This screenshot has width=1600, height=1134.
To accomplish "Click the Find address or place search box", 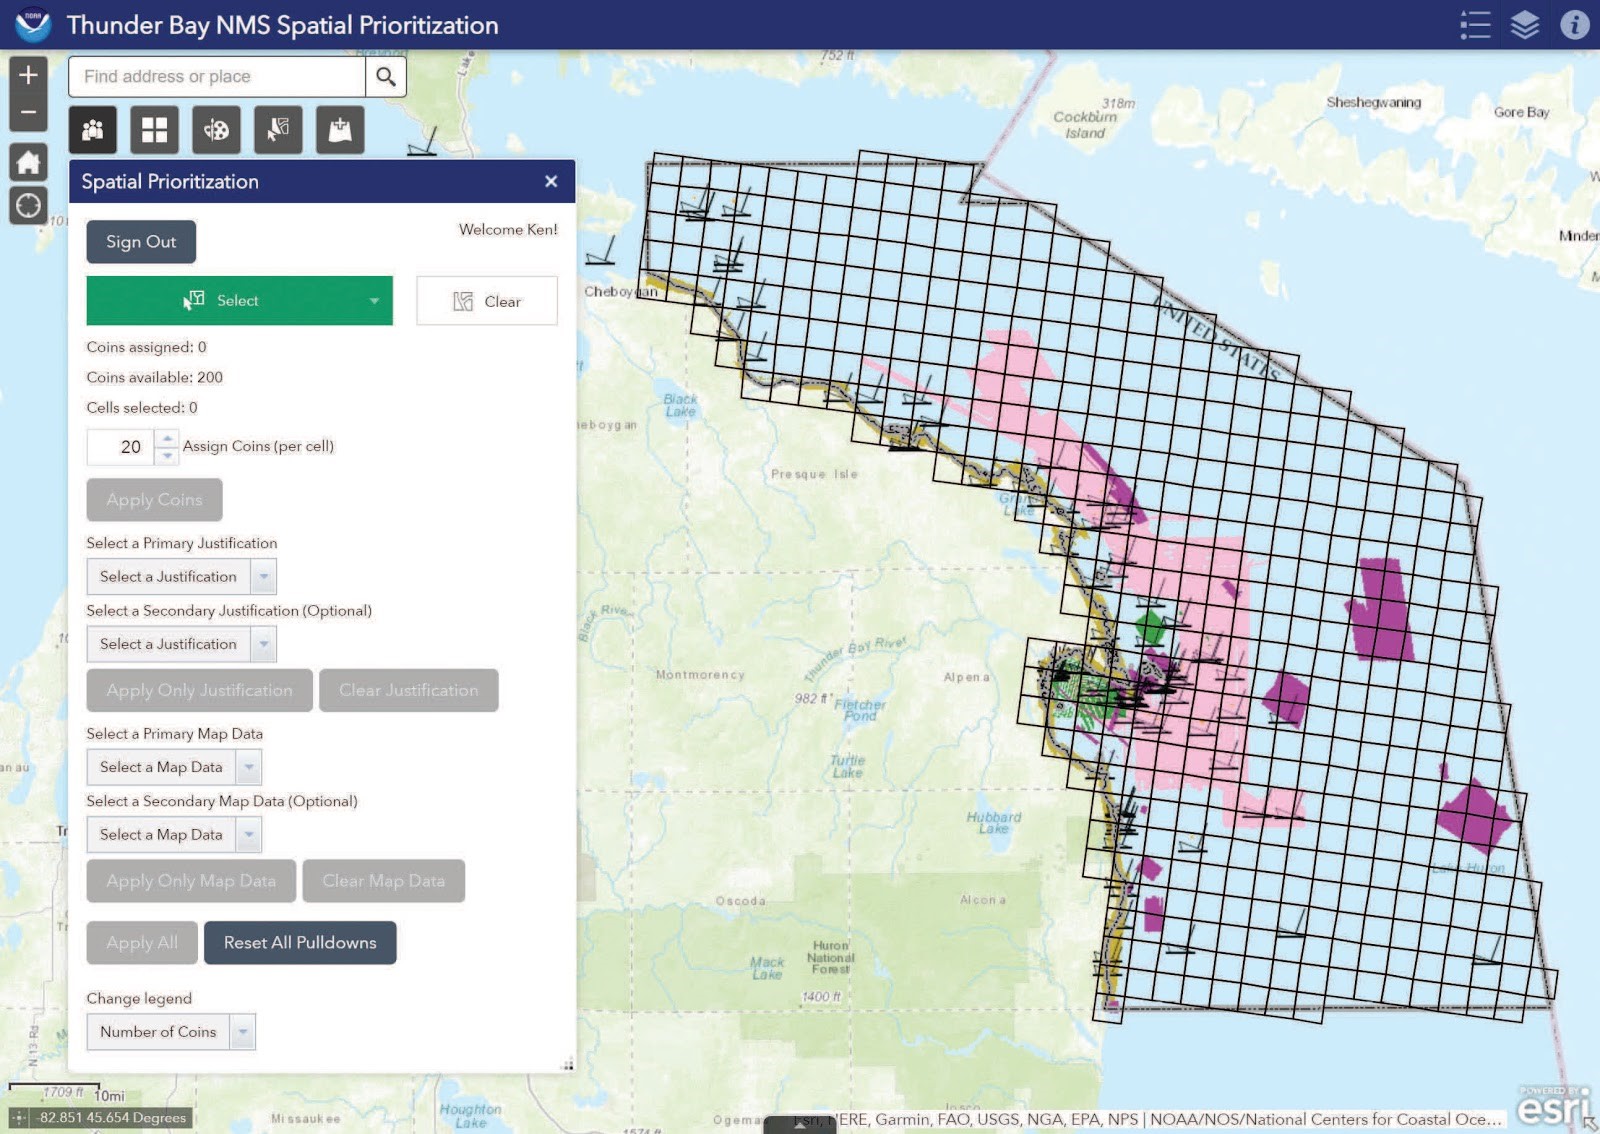I will (217, 76).
